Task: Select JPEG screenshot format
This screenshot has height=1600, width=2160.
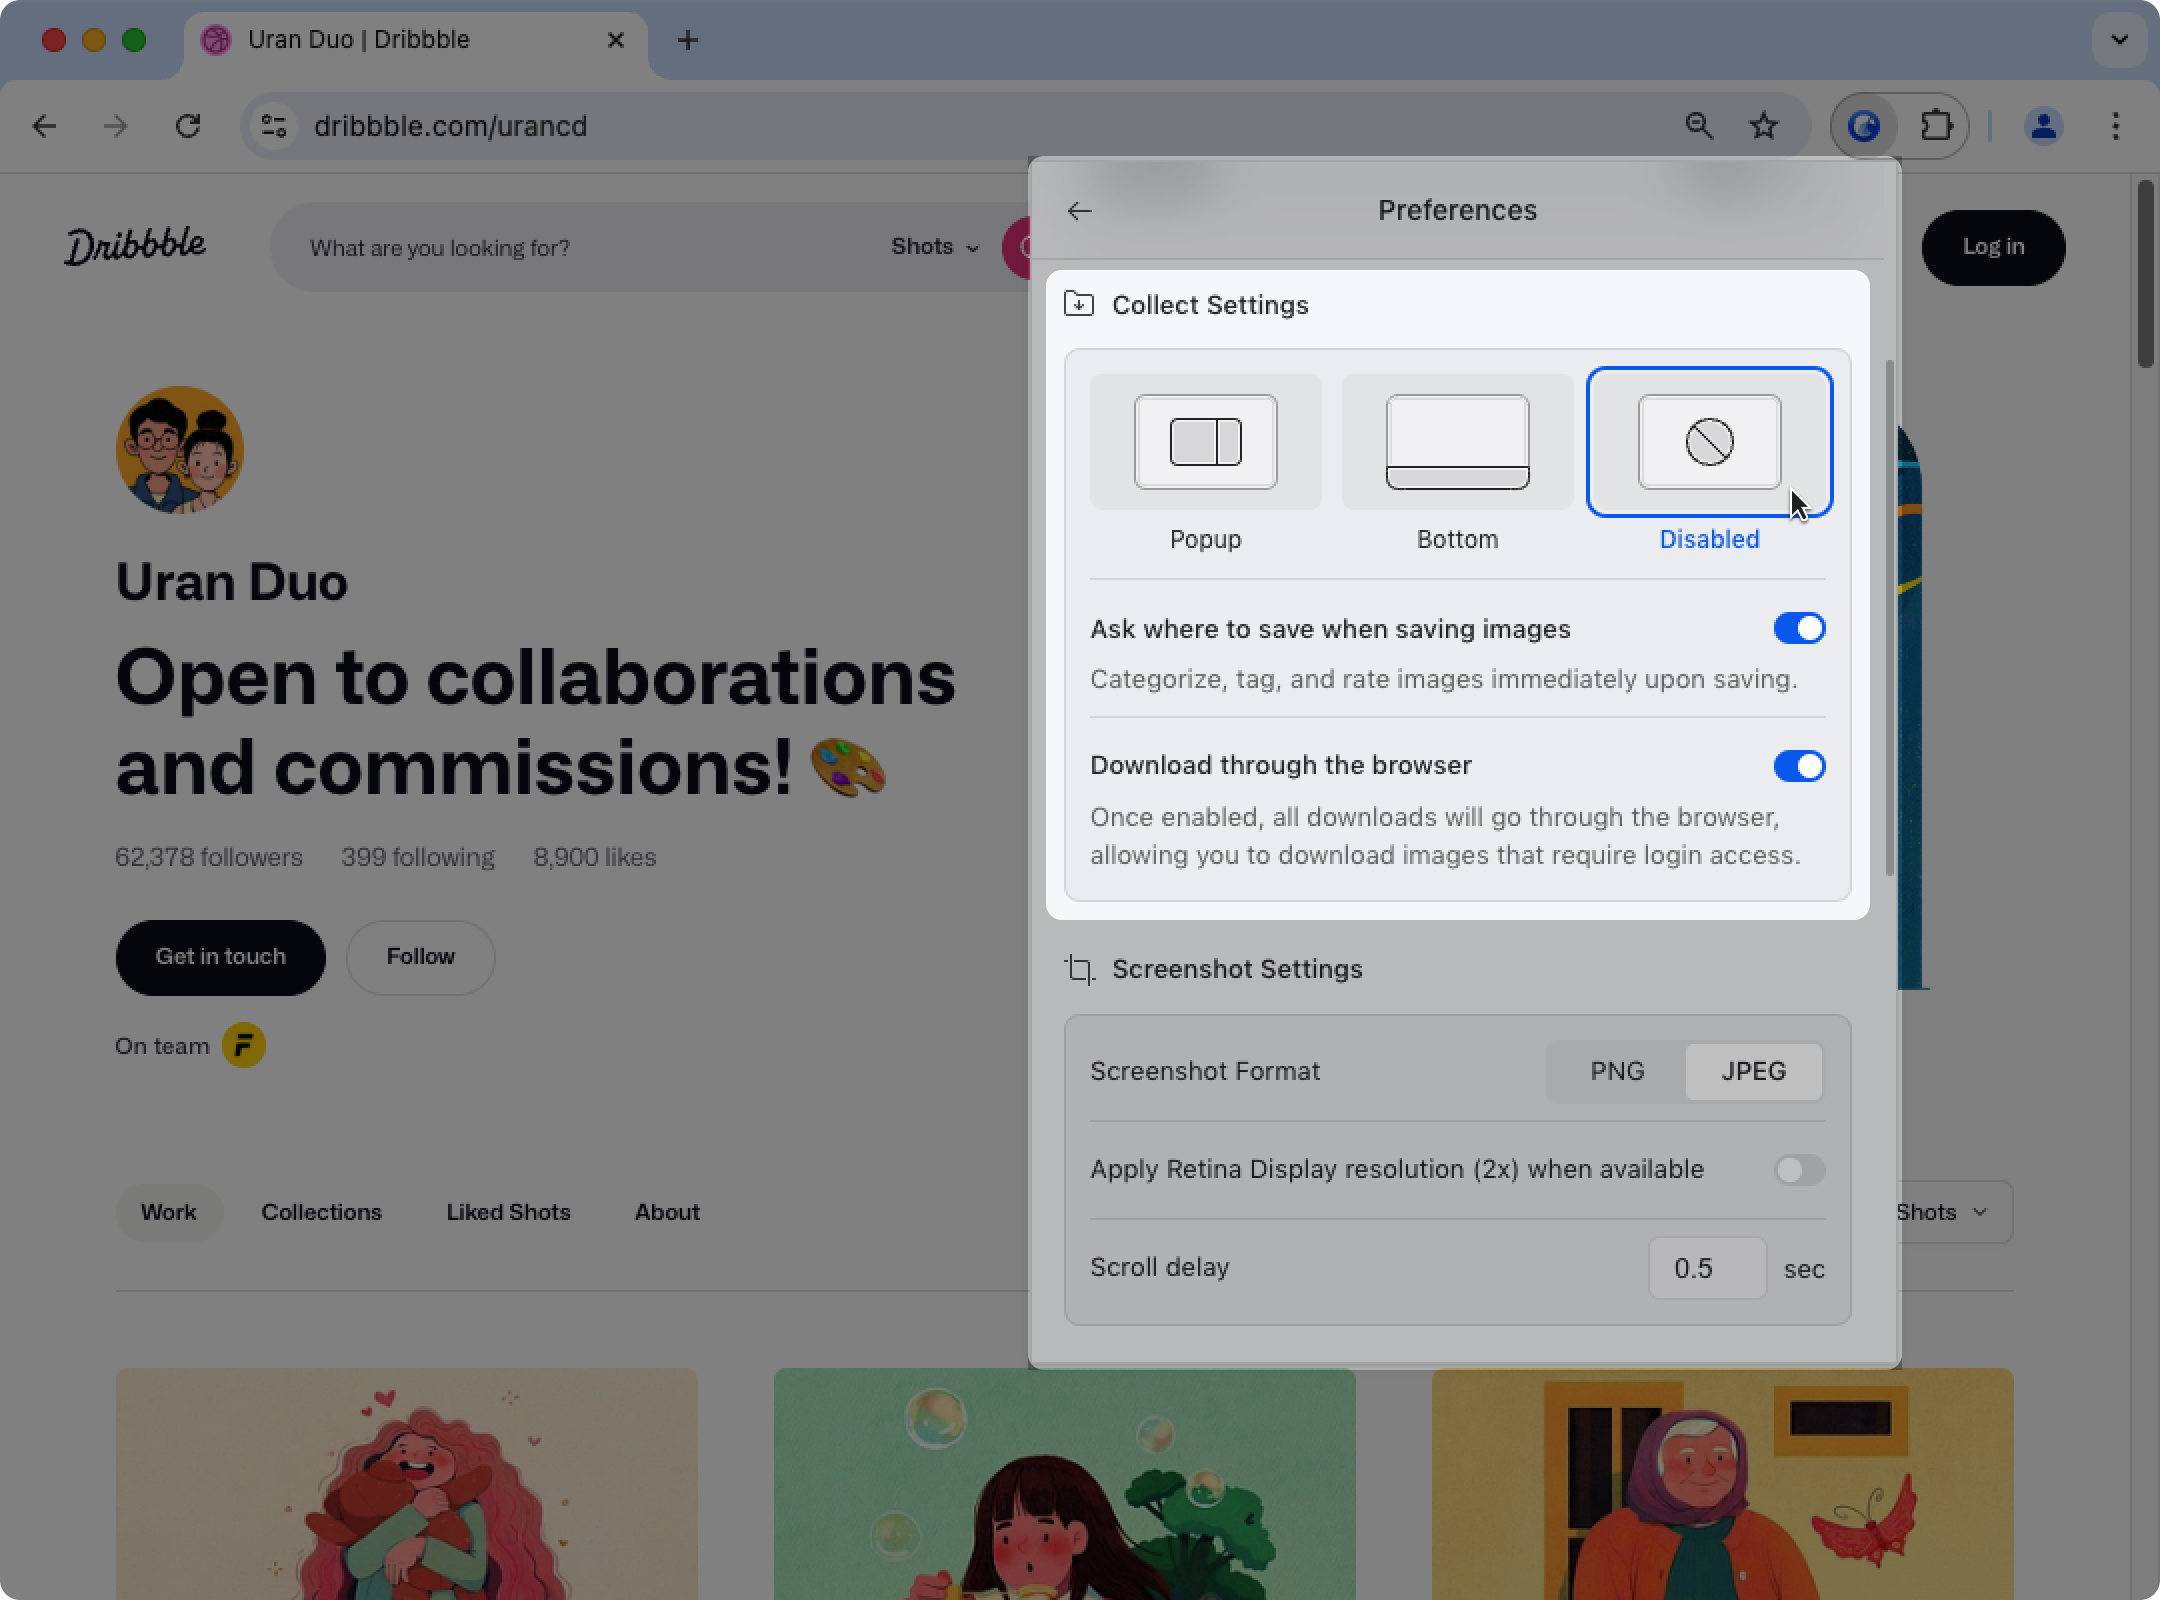Action: (1755, 1072)
